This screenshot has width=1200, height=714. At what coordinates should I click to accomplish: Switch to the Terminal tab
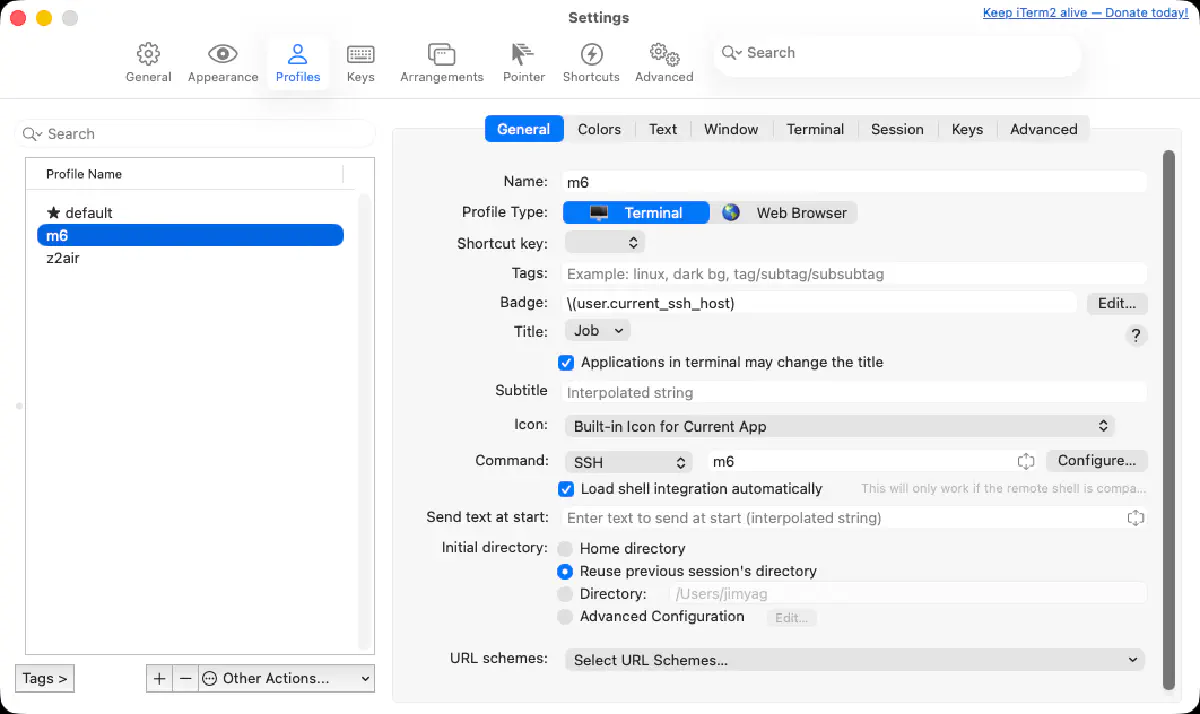pos(815,128)
